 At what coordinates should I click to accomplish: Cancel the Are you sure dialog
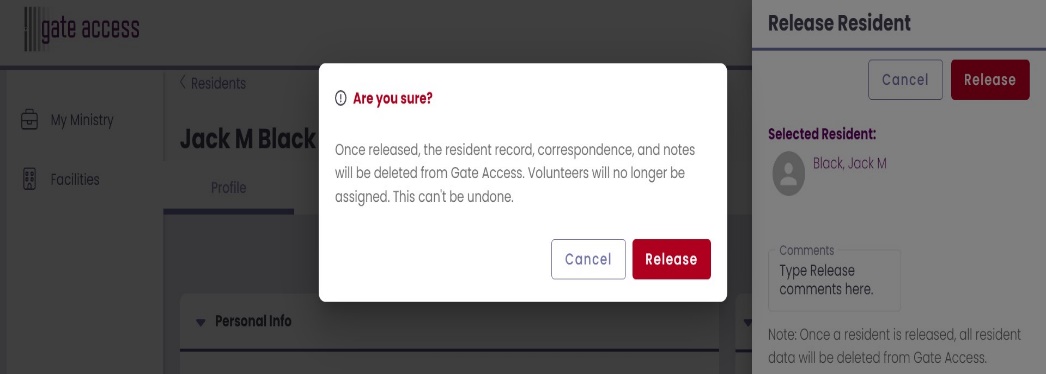coord(588,259)
